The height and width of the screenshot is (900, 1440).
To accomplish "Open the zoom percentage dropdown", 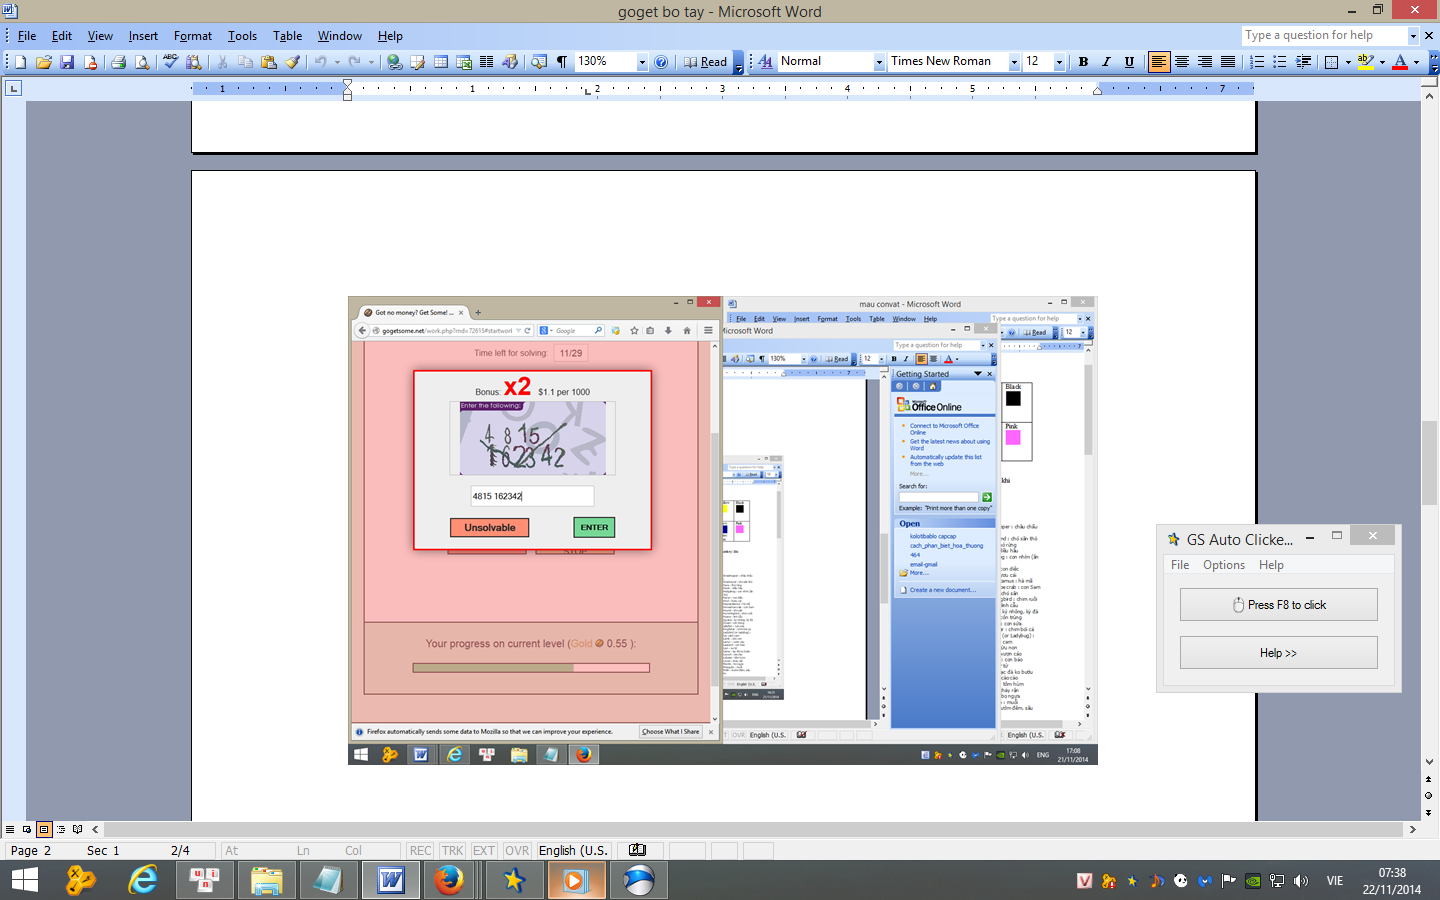I will [642, 62].
